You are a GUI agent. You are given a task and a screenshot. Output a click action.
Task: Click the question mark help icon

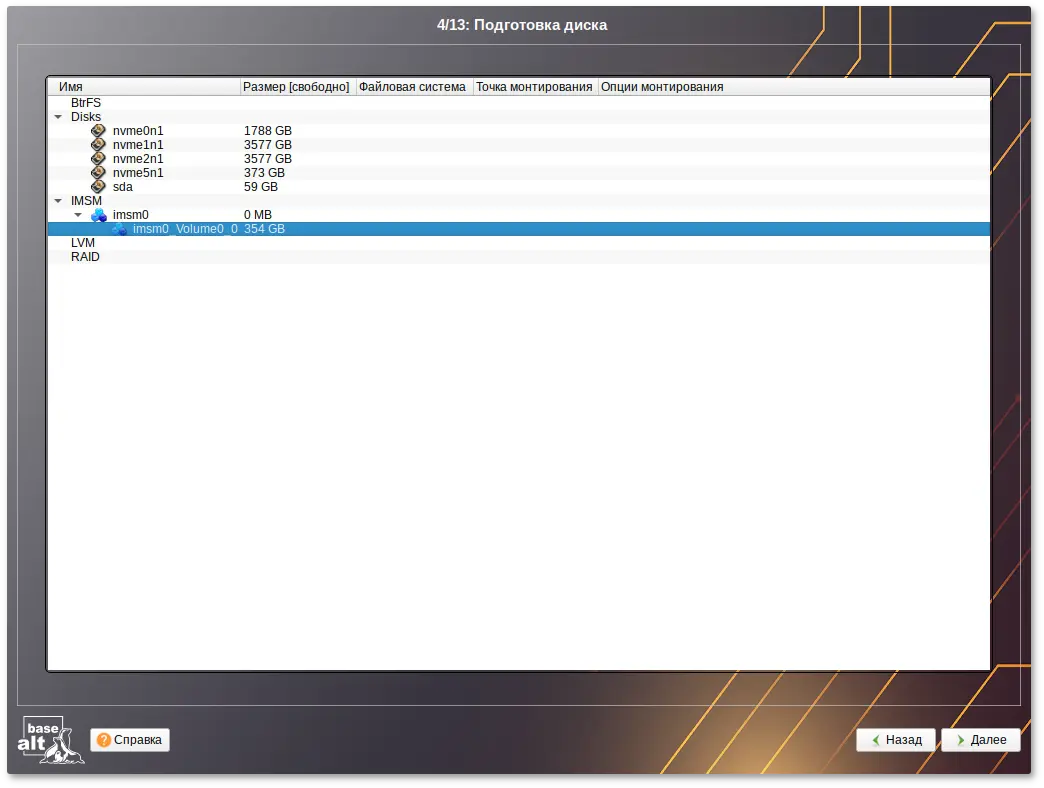[x=105, y=740]
